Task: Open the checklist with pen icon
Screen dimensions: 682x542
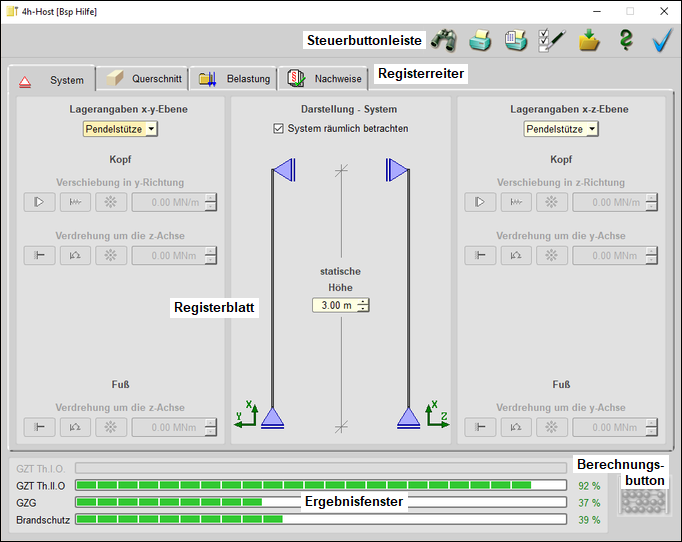Action: tap(552, 41)
